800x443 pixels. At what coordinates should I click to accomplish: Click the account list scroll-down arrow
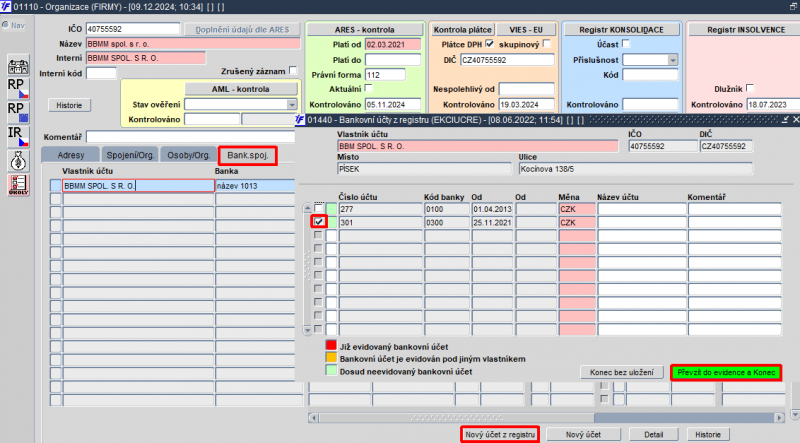tap(307, 330)
